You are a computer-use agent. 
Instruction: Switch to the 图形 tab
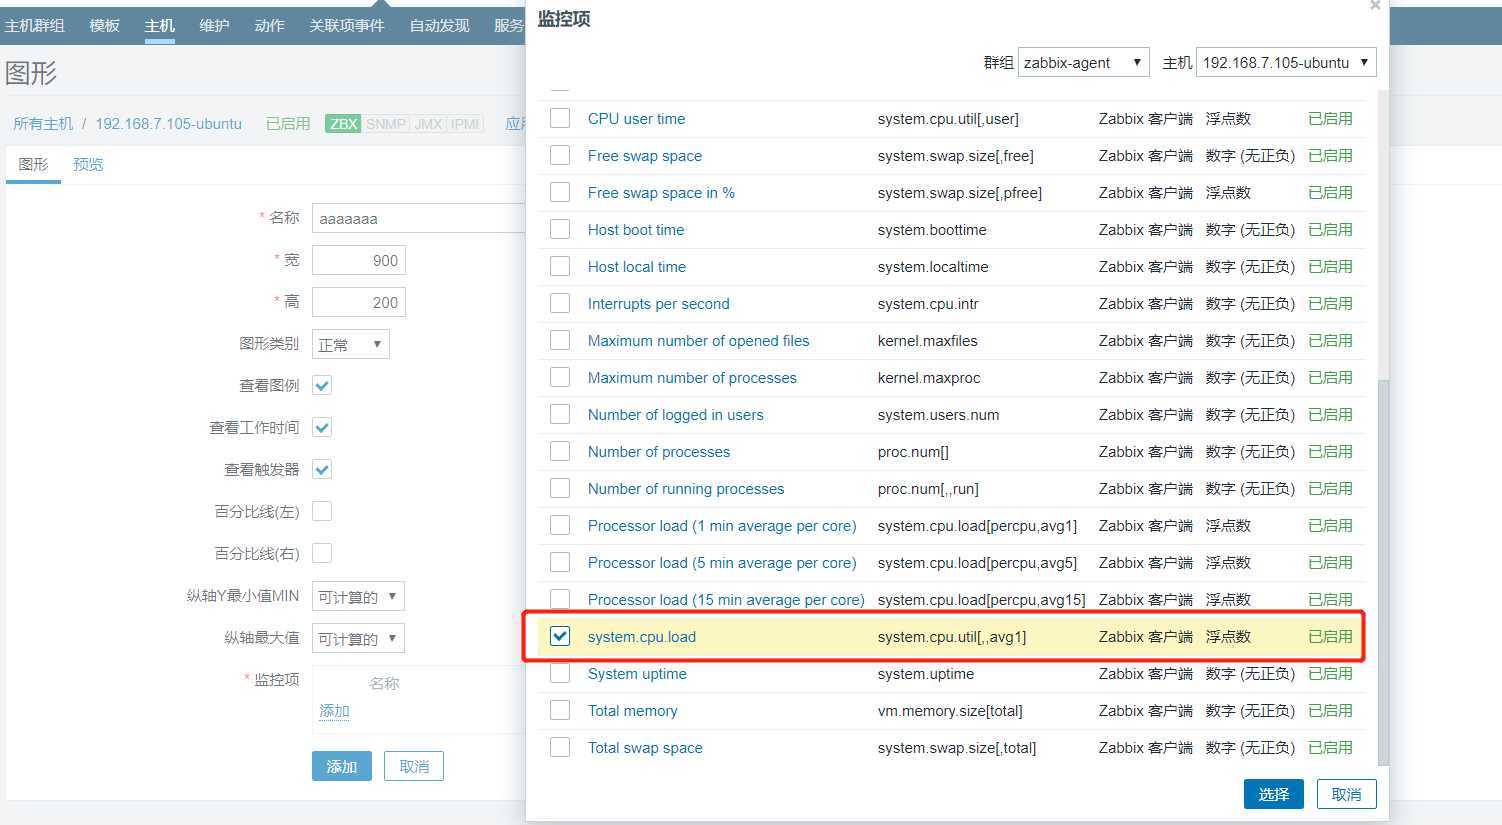(33, 164)
